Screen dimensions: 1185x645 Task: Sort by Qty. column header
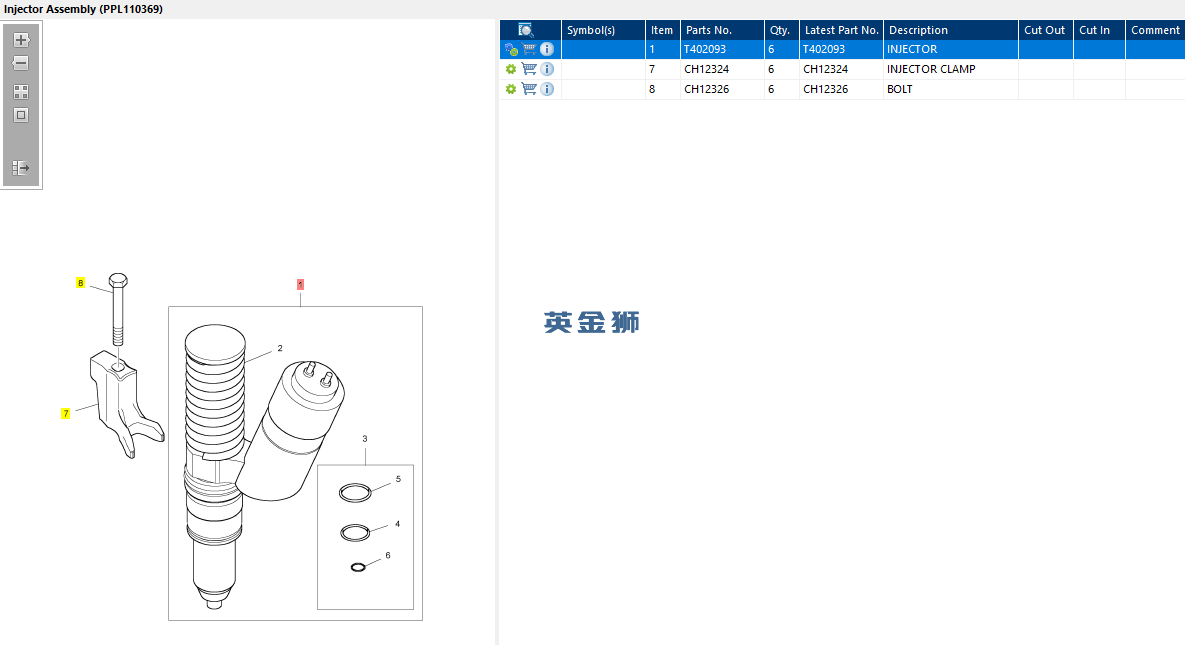[x=781, y=30]
